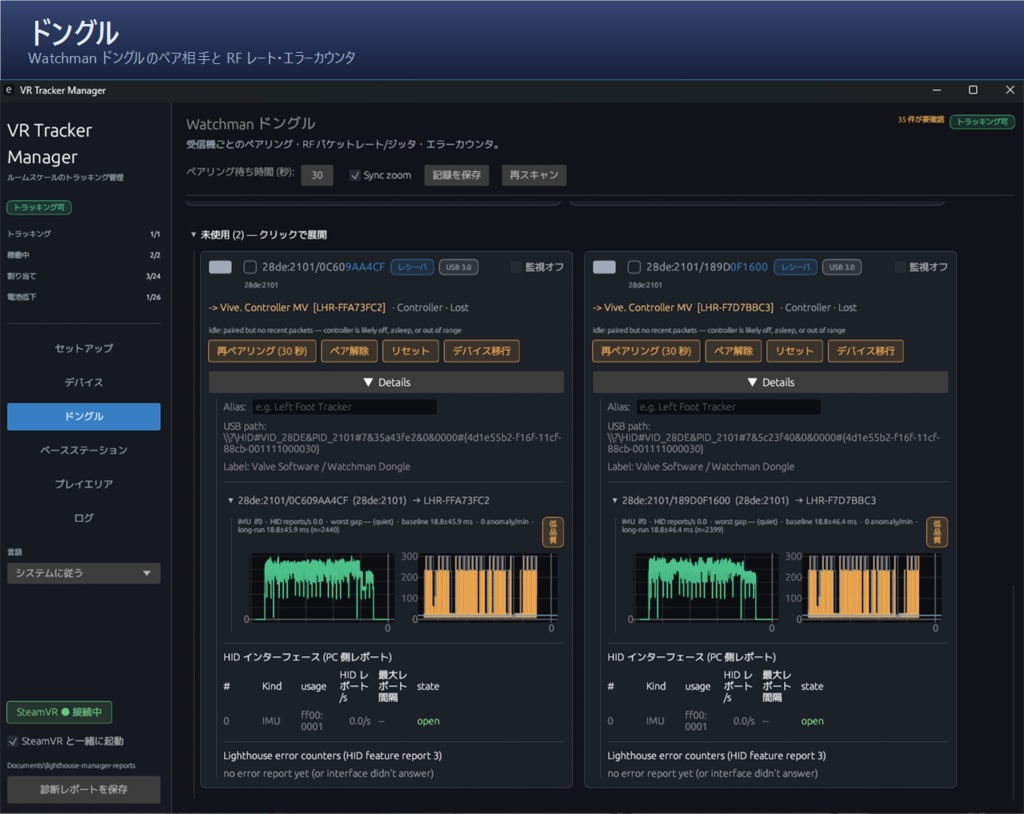Click リセット on the LHR-F7D7BBC3 dongle
The height and width of the screenshot is (814, 1024).
794,351
